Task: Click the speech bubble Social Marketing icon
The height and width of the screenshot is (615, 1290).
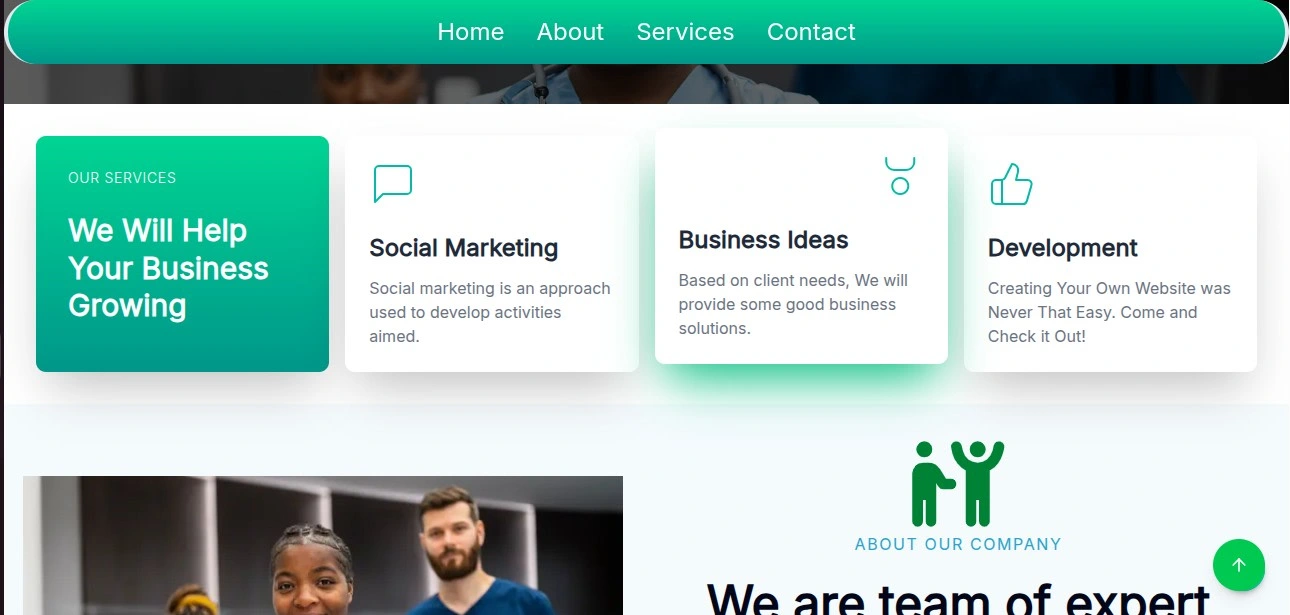Action: [392, 184]
